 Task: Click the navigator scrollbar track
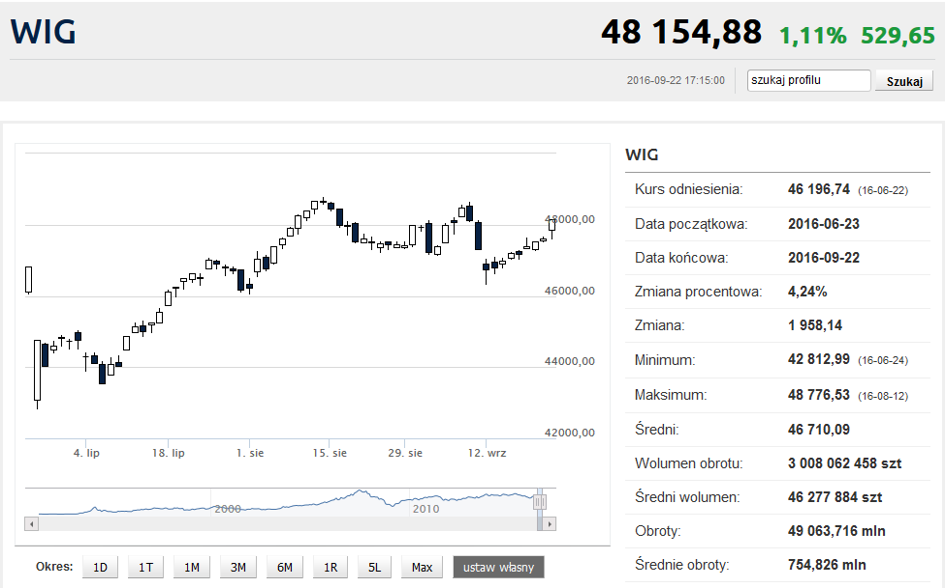pos(287,524)
